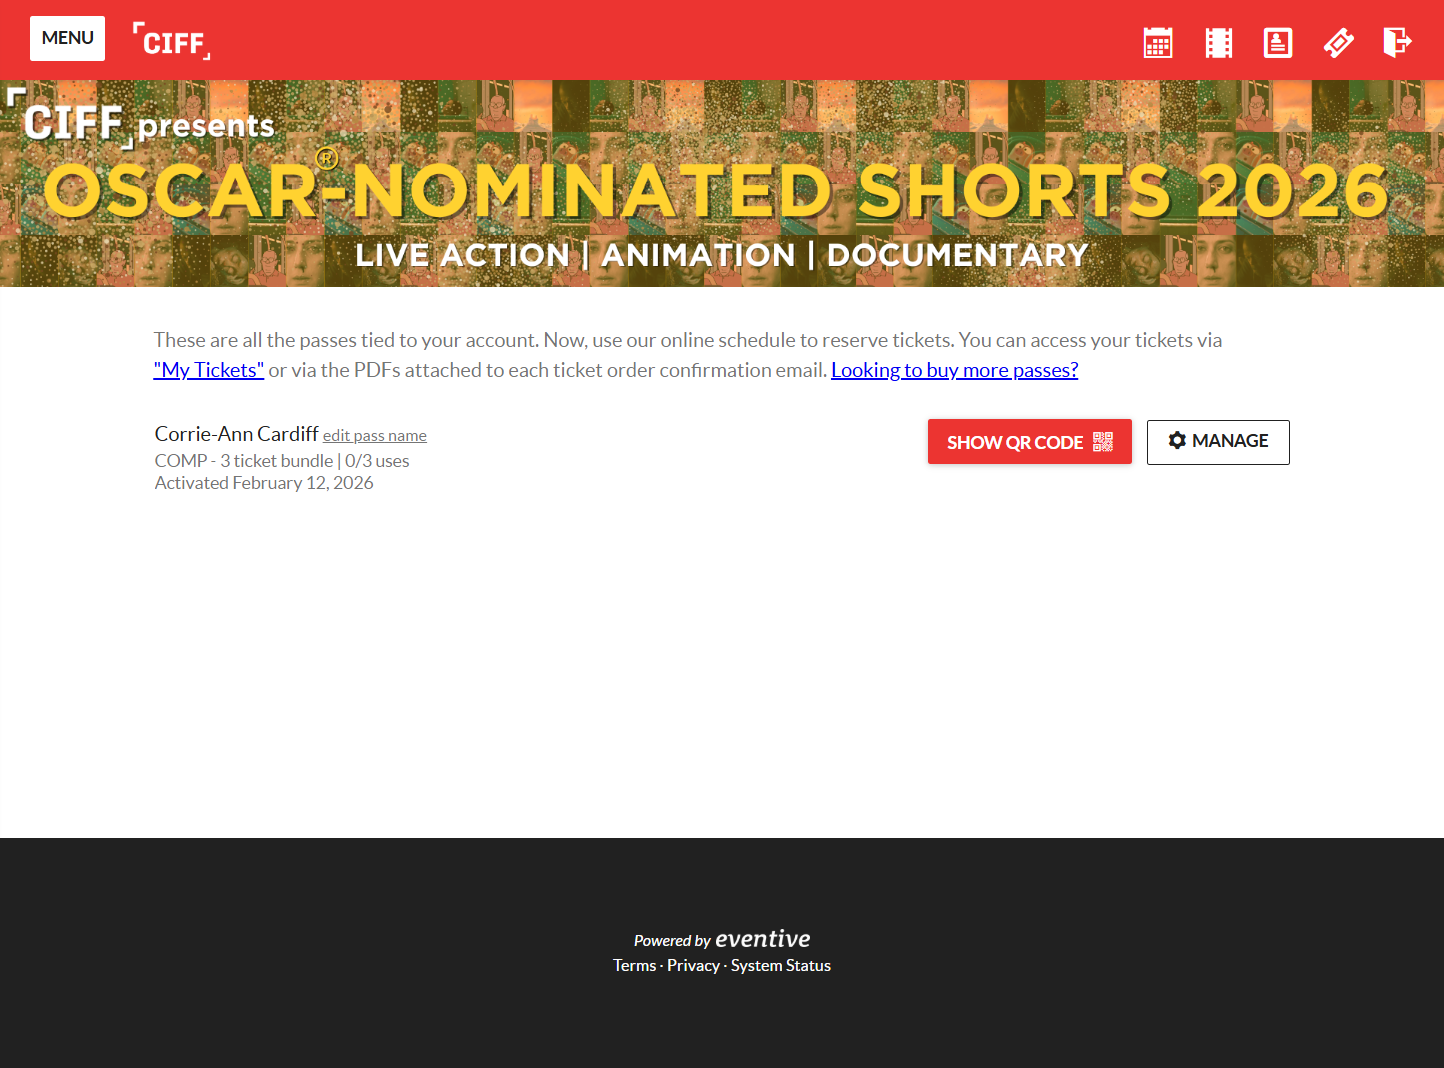Click "edit pass name" link
The width and height of the screenshot is (1444, 1068).
point(375,436)
